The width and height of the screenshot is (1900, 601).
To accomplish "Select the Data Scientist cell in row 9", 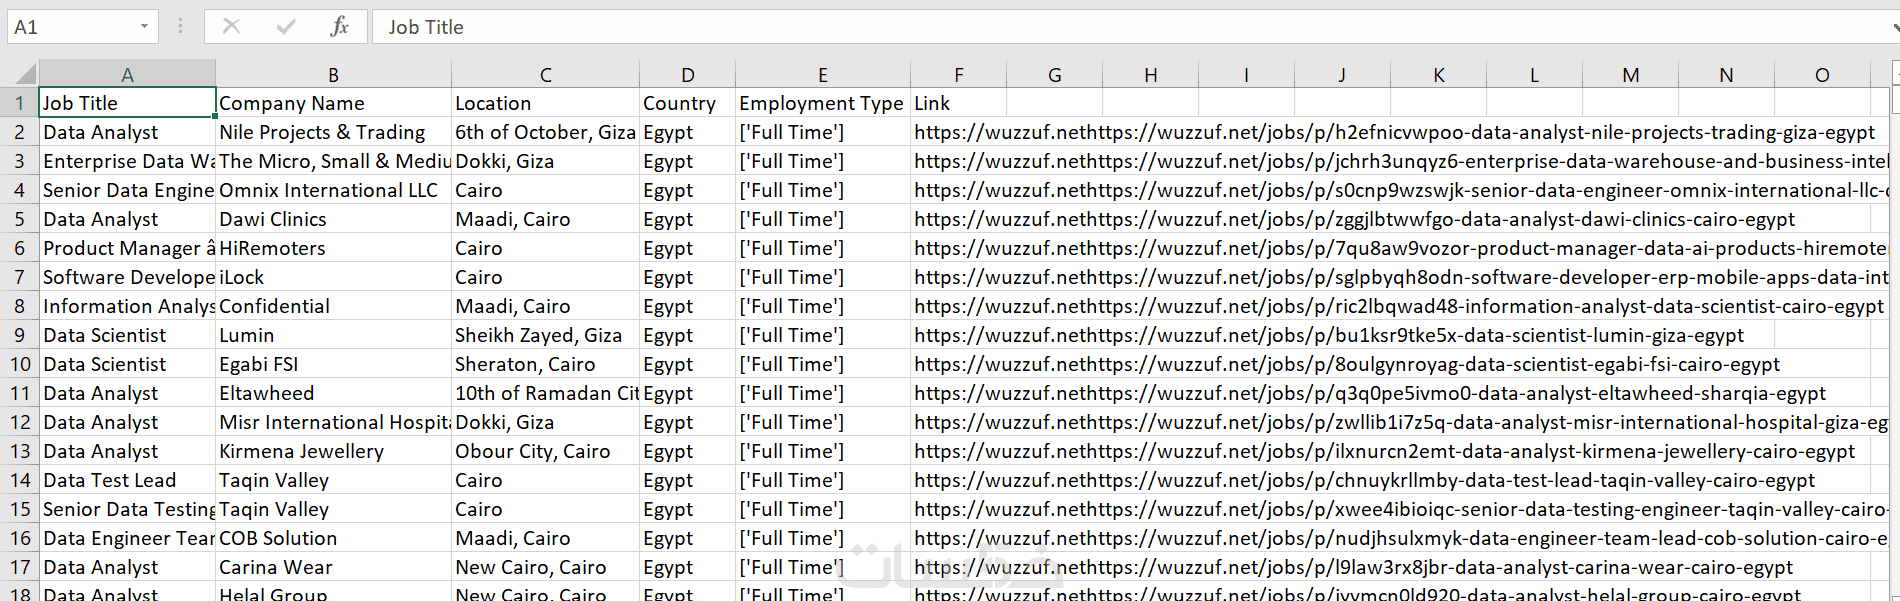I will tap(127, 335).
